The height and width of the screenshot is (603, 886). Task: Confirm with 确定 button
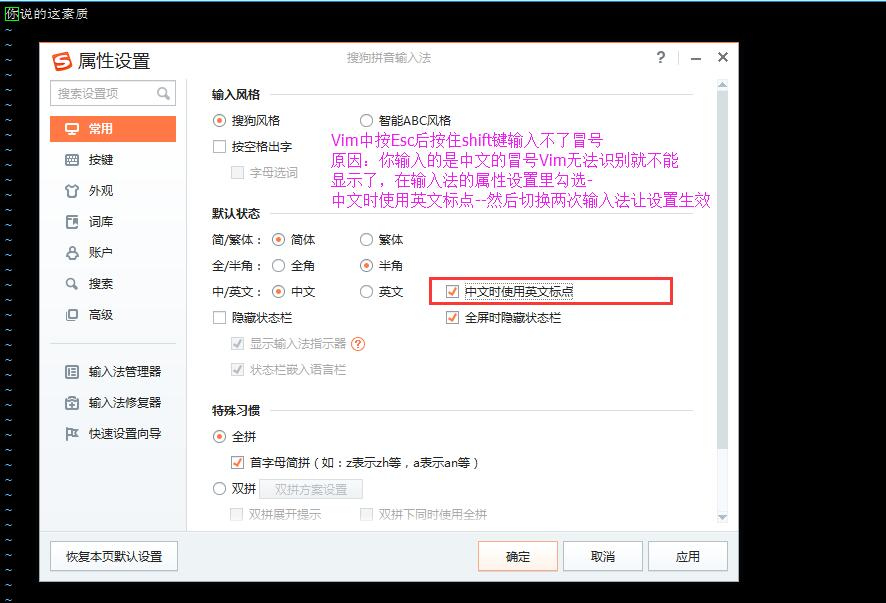coord(518,557)
